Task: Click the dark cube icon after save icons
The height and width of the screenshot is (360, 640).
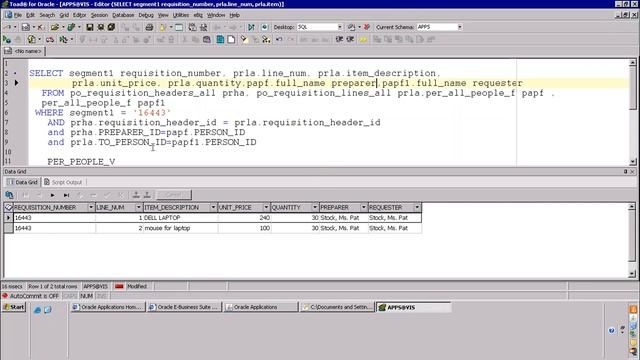Action: pos(111,27)
